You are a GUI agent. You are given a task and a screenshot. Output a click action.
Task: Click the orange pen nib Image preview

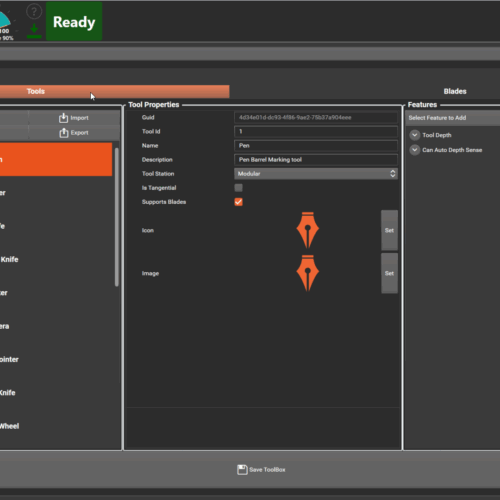(x=308, y=273)
